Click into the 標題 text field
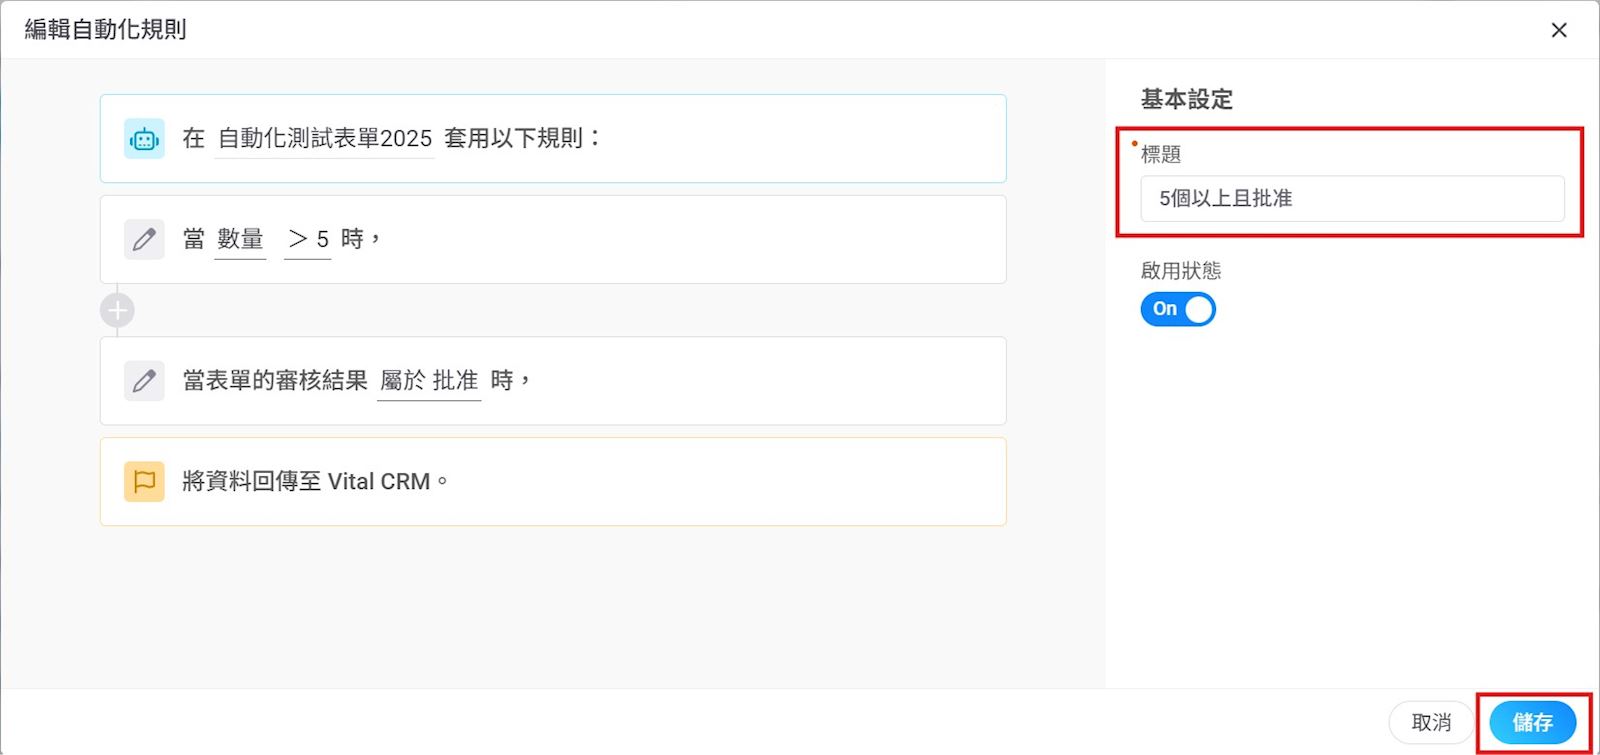This screenshot has width=1600, height=755. [1351, 199]
